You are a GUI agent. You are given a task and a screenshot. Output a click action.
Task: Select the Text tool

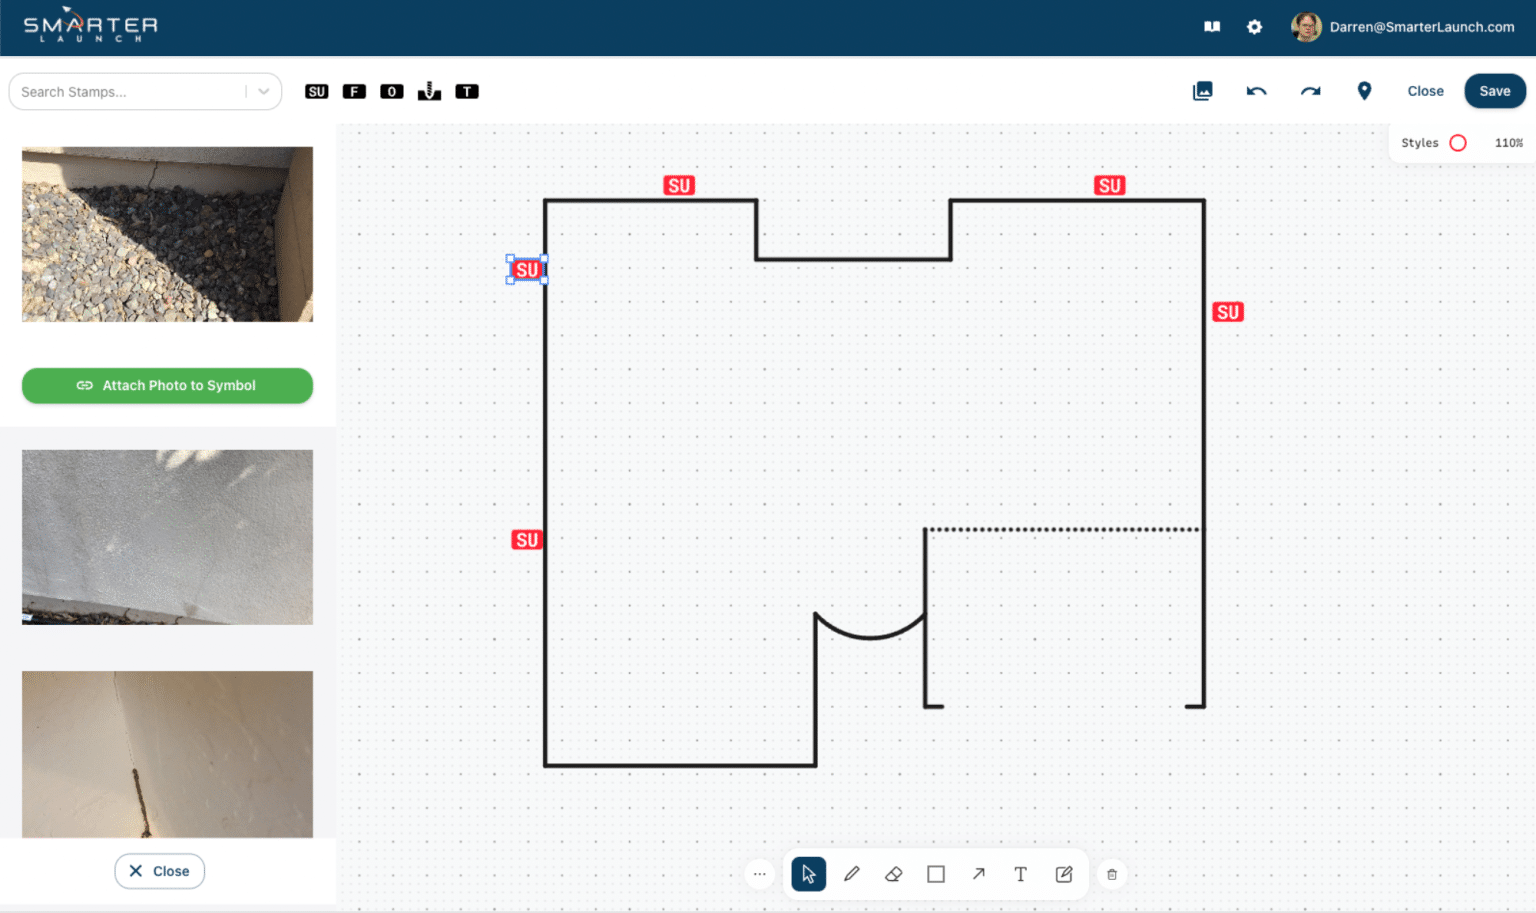pyautogui.click(x=1020, y=873)
